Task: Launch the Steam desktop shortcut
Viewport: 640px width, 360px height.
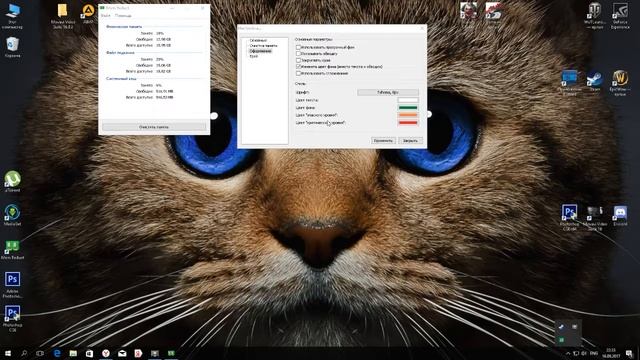Action: click(595, 81)
